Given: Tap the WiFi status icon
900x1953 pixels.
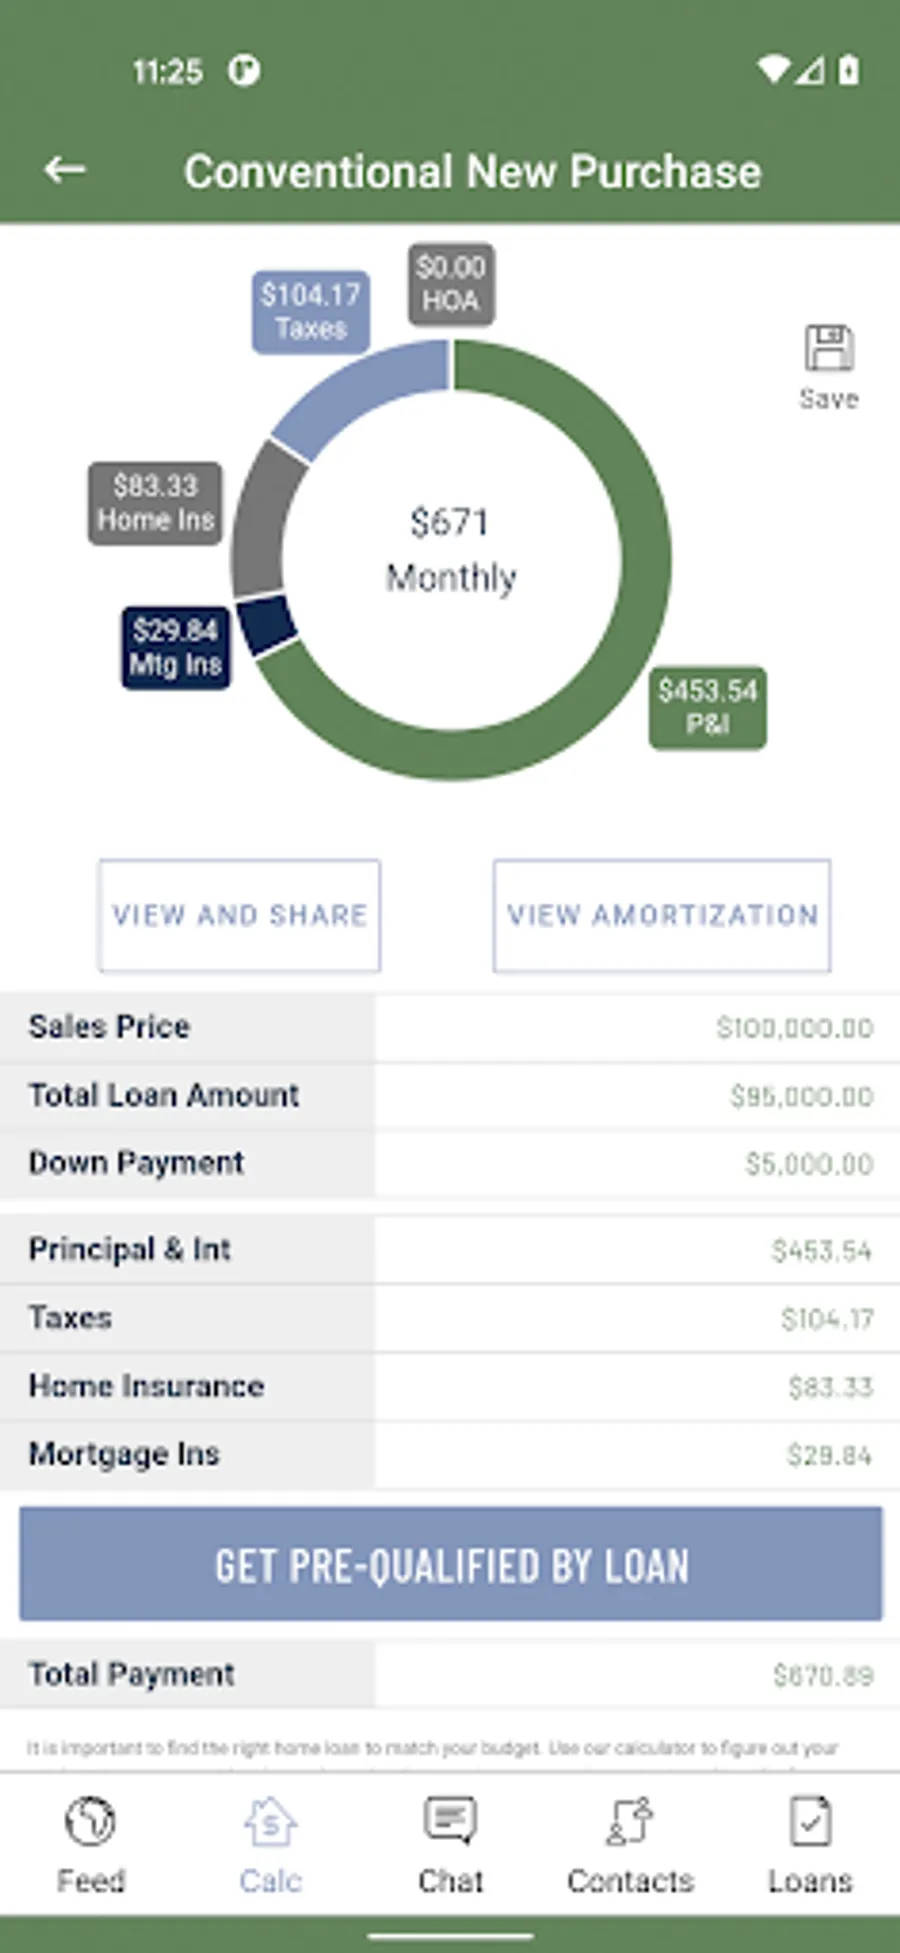Looking at the screenshot, I should (772, 69).
